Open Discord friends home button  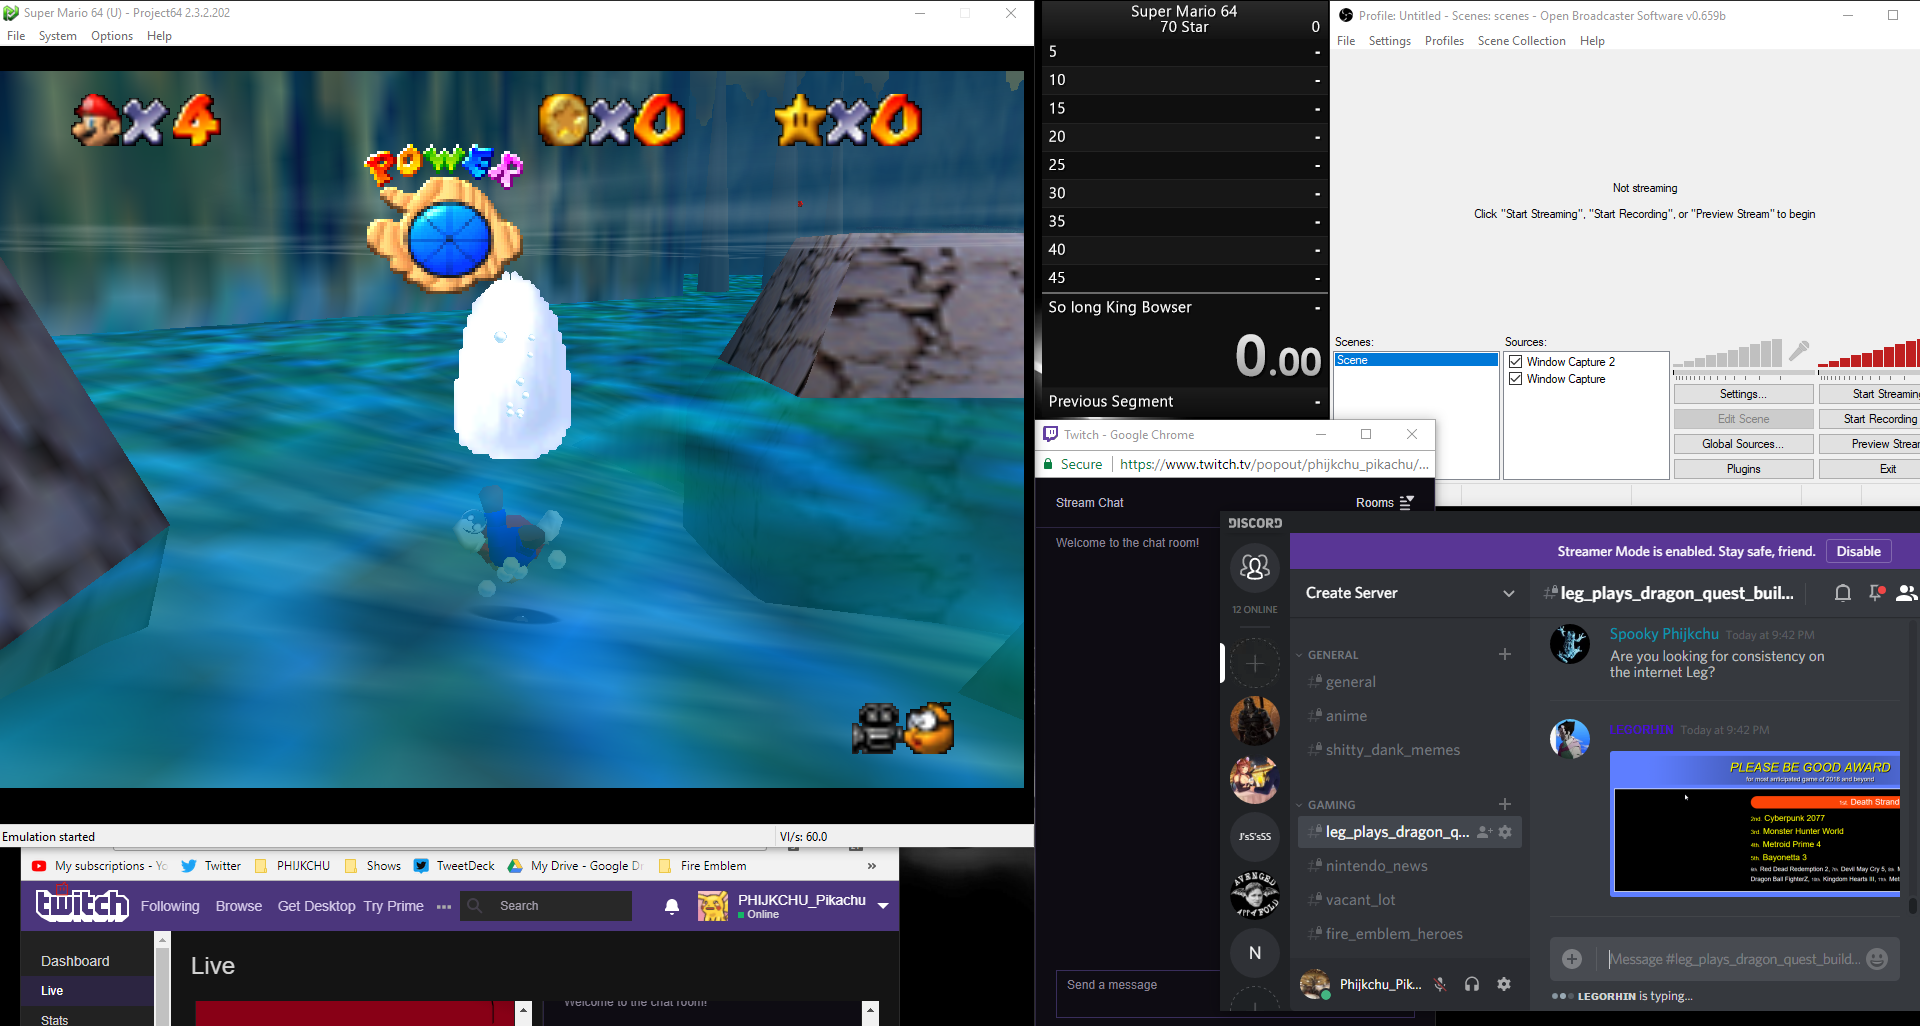(1255, 567)
